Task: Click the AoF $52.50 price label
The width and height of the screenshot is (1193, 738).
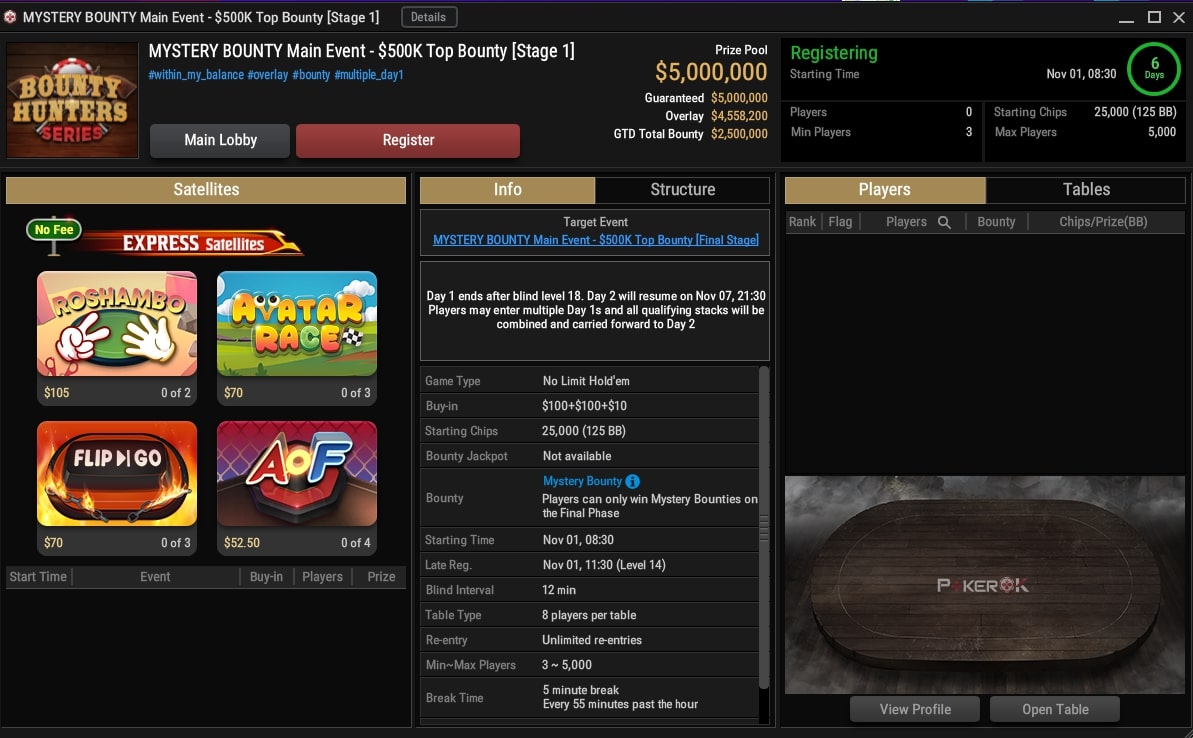Action: pyautogui.click(x=242, y=542)
